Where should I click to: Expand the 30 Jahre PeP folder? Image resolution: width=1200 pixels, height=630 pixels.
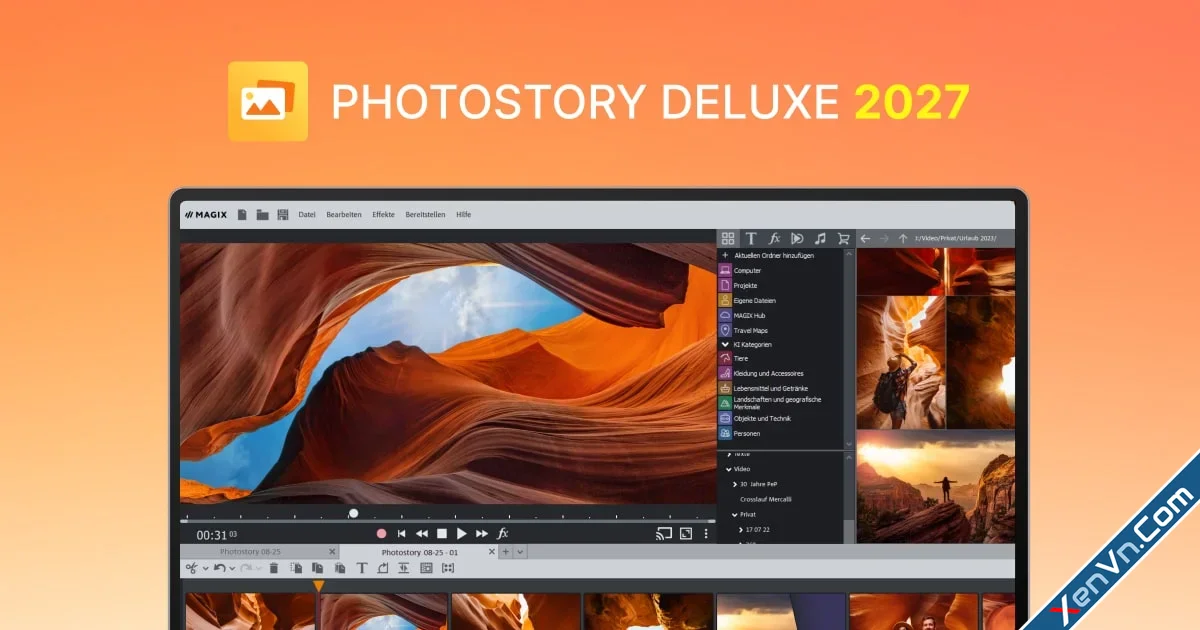pos(735,484)
